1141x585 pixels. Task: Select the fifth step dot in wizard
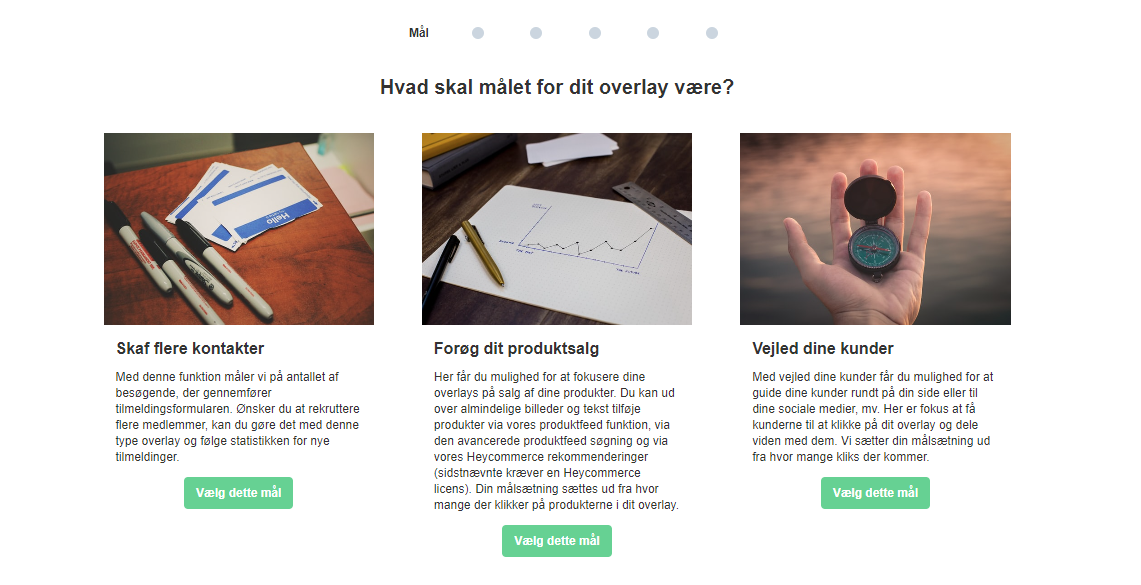[653, 33]
